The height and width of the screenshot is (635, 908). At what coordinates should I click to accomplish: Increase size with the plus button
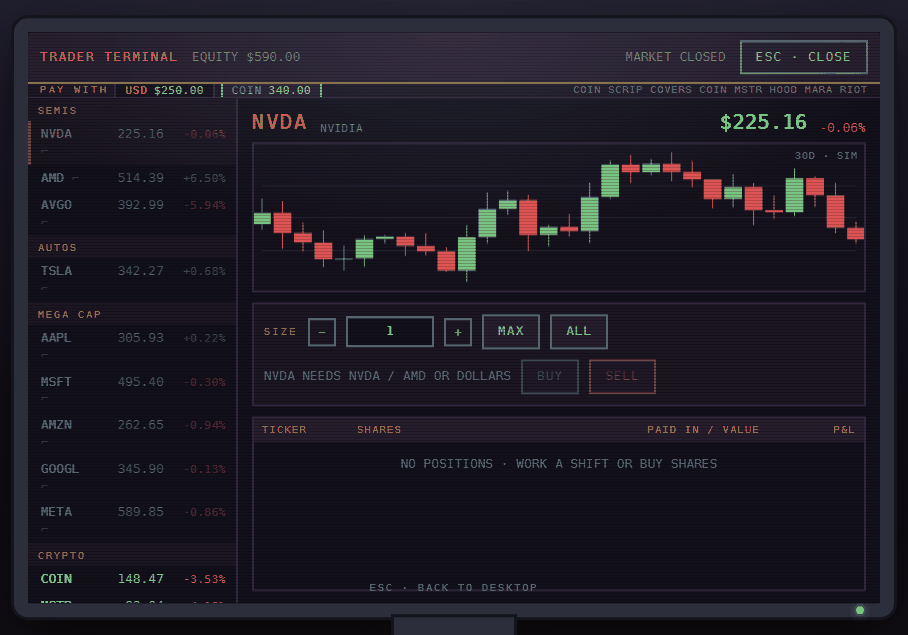(x=457, y=332)
